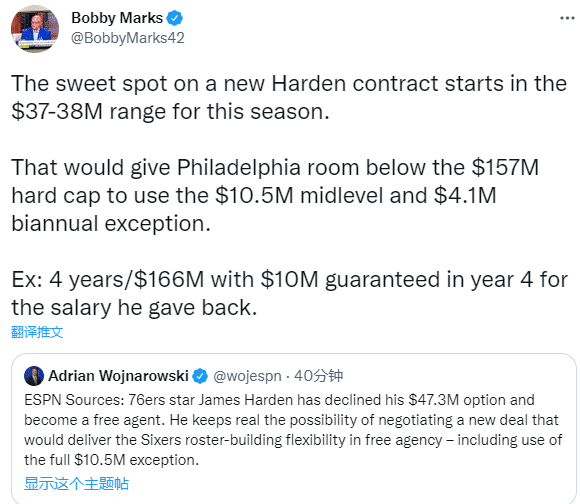Open Bobby Marks' profile avatar
The height and width of the screenshot is (504, 580).
point(35,29)
